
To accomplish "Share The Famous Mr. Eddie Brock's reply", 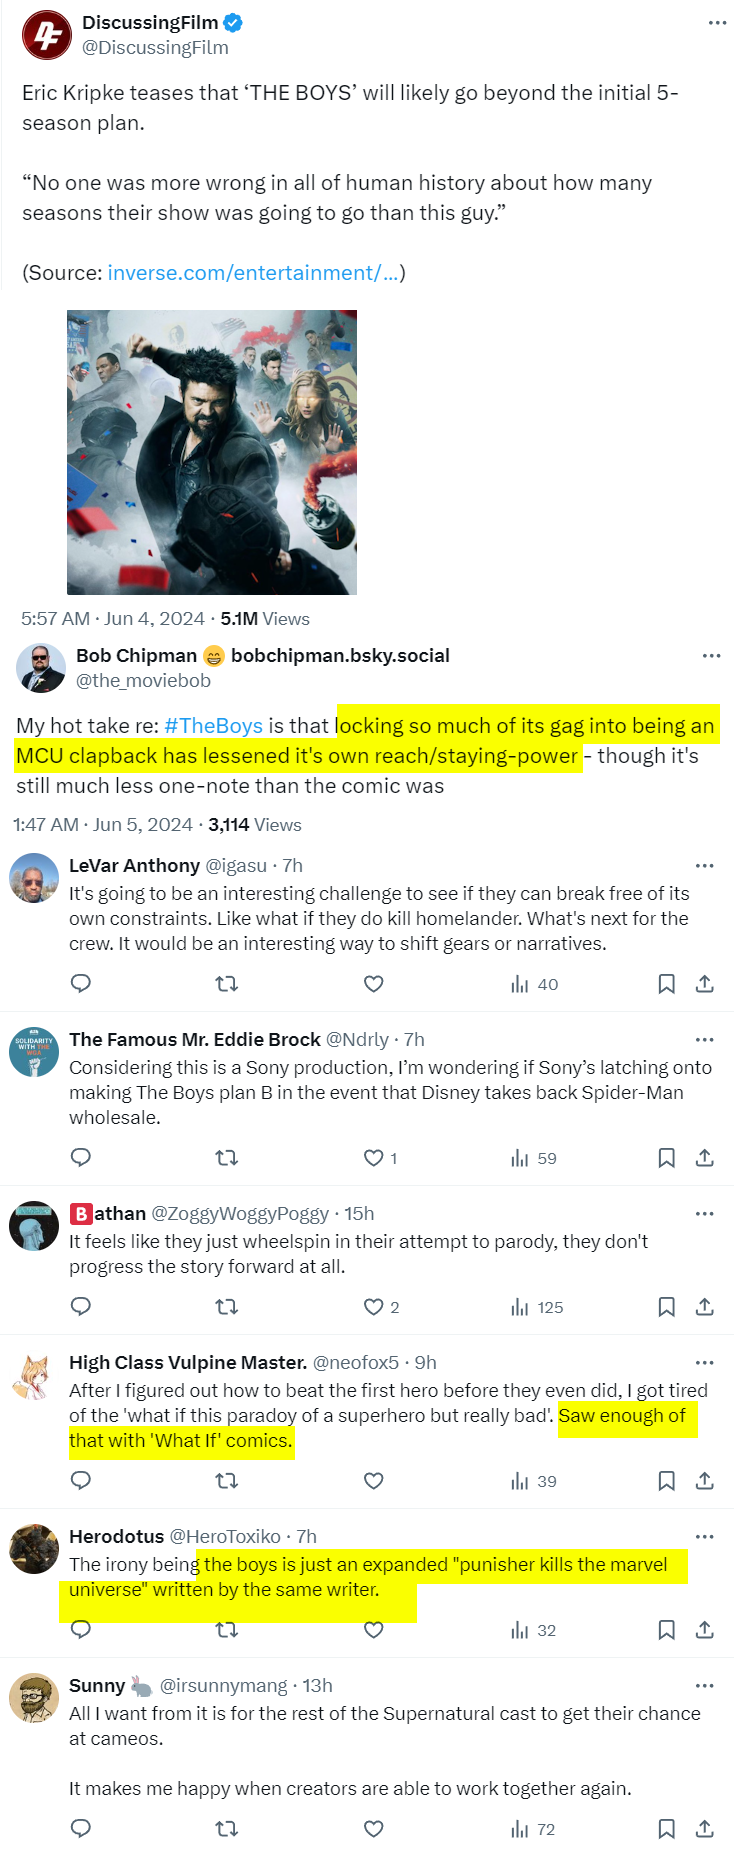I will (x=705, y=1158).
